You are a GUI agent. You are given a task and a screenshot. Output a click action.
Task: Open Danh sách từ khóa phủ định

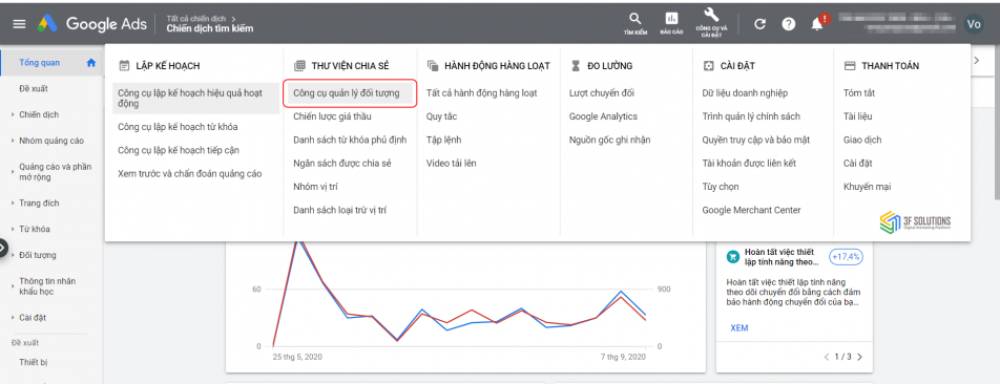pos(349,140)
